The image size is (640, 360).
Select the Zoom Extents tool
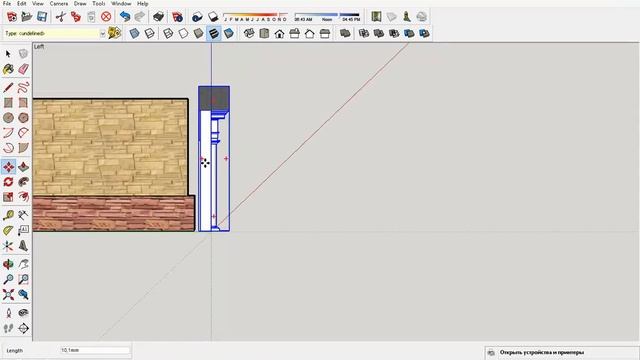pos(8,294)
